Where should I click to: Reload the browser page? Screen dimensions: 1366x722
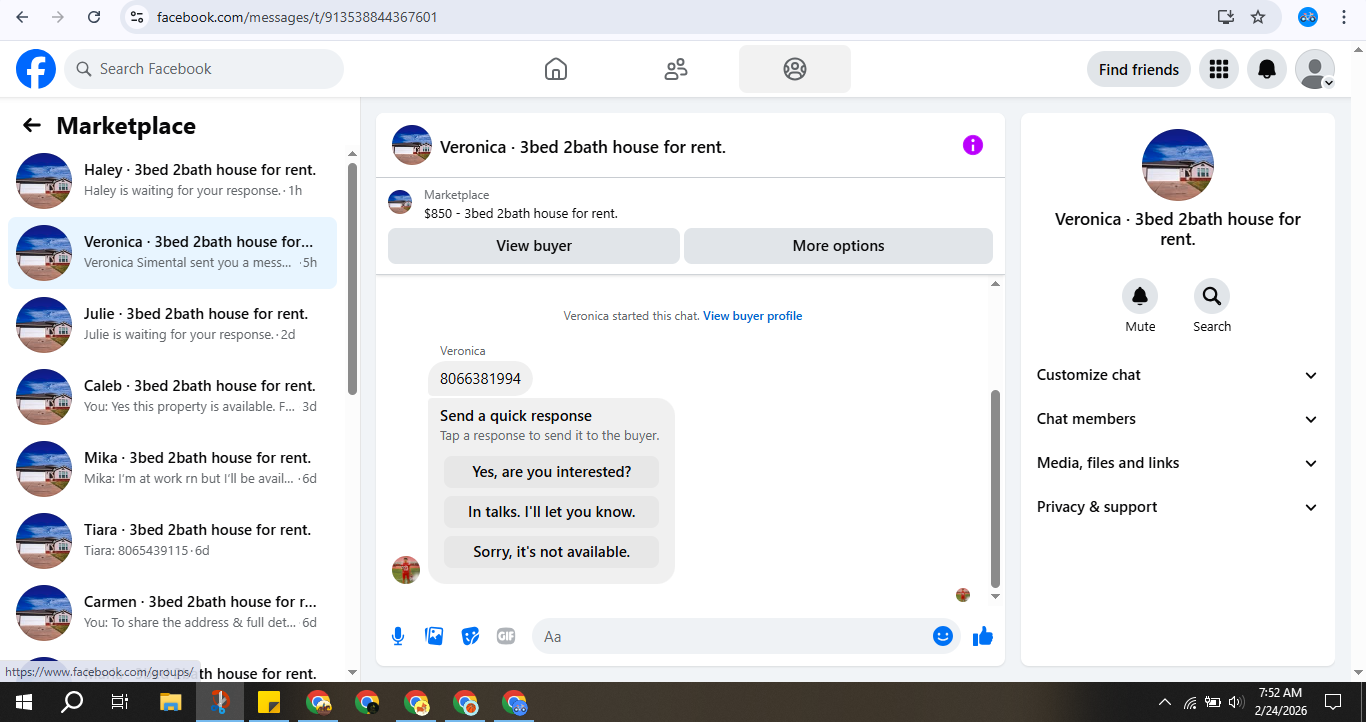coord(94,17)
